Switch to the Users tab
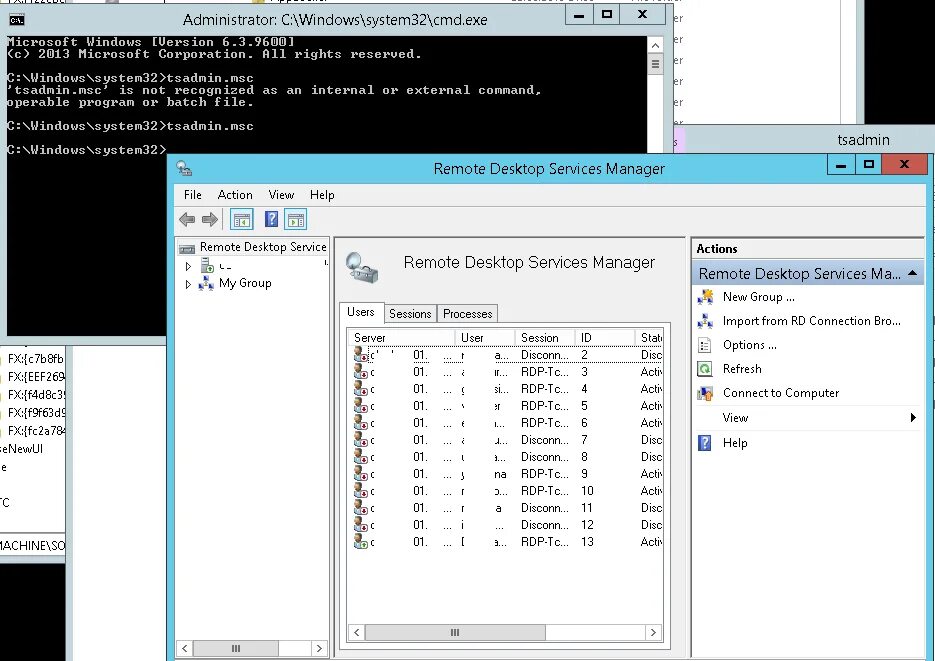This screenshot has width=935, height=661. pyautogui.click(x=361, y=312)
